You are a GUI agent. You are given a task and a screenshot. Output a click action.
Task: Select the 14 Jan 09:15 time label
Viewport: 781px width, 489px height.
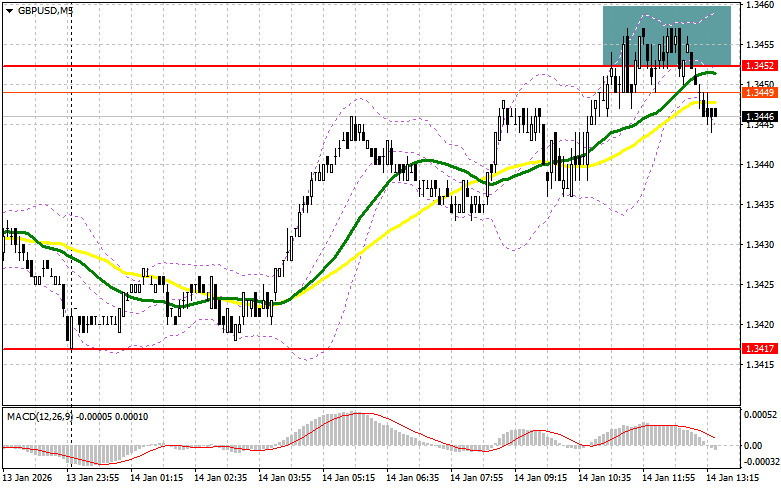coord(540,478)
